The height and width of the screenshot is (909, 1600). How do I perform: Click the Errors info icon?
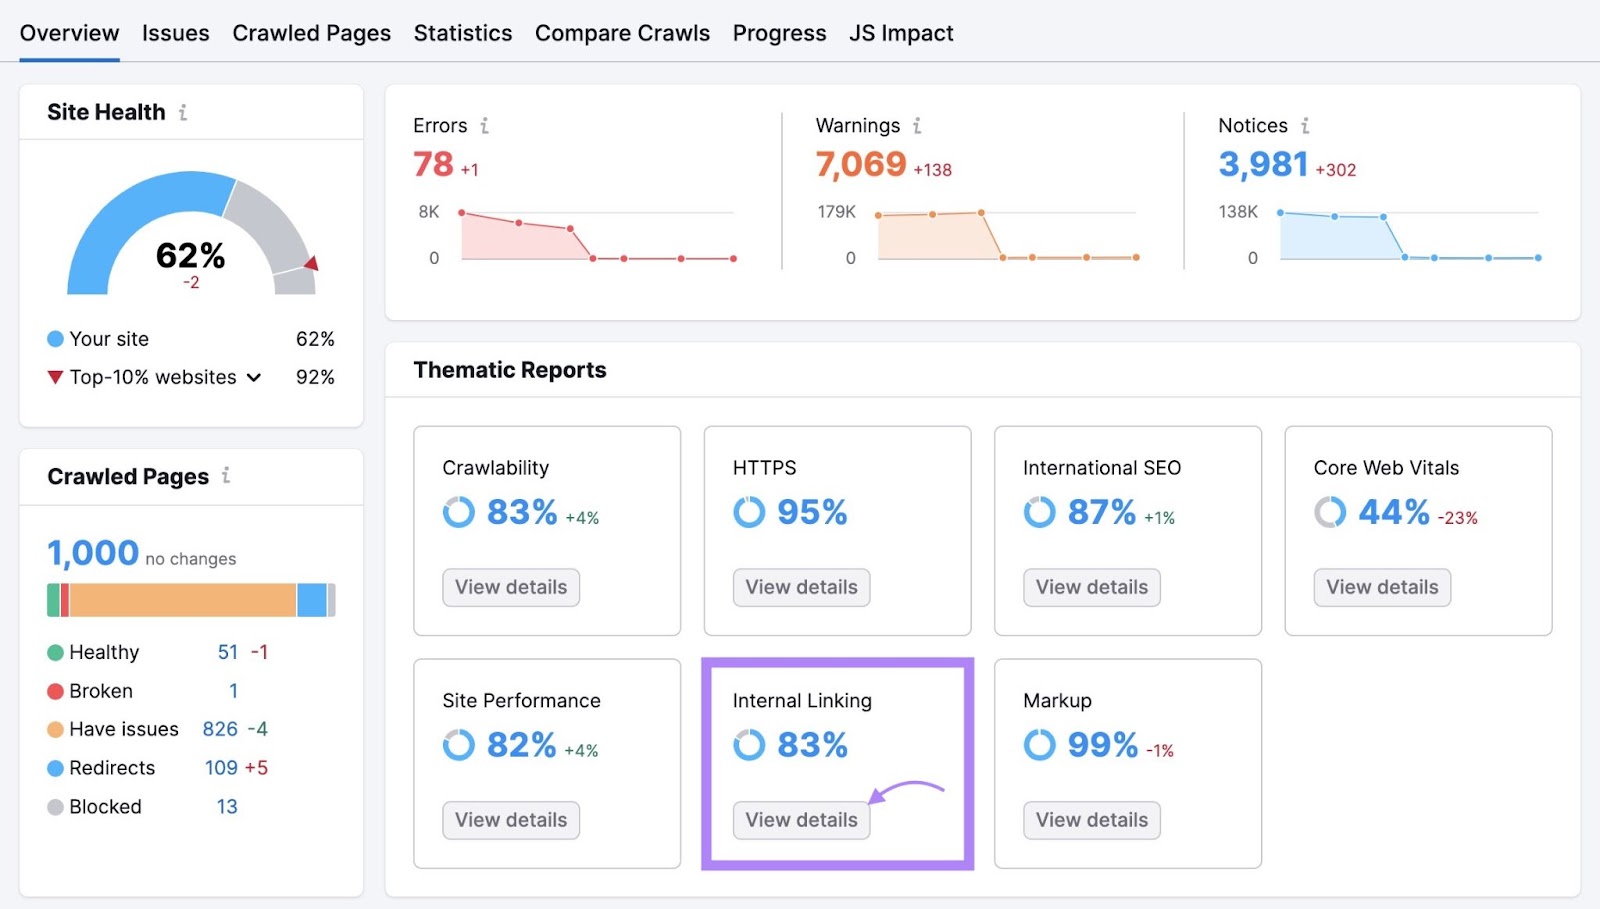pyautogui.click(x=486, y=126)
